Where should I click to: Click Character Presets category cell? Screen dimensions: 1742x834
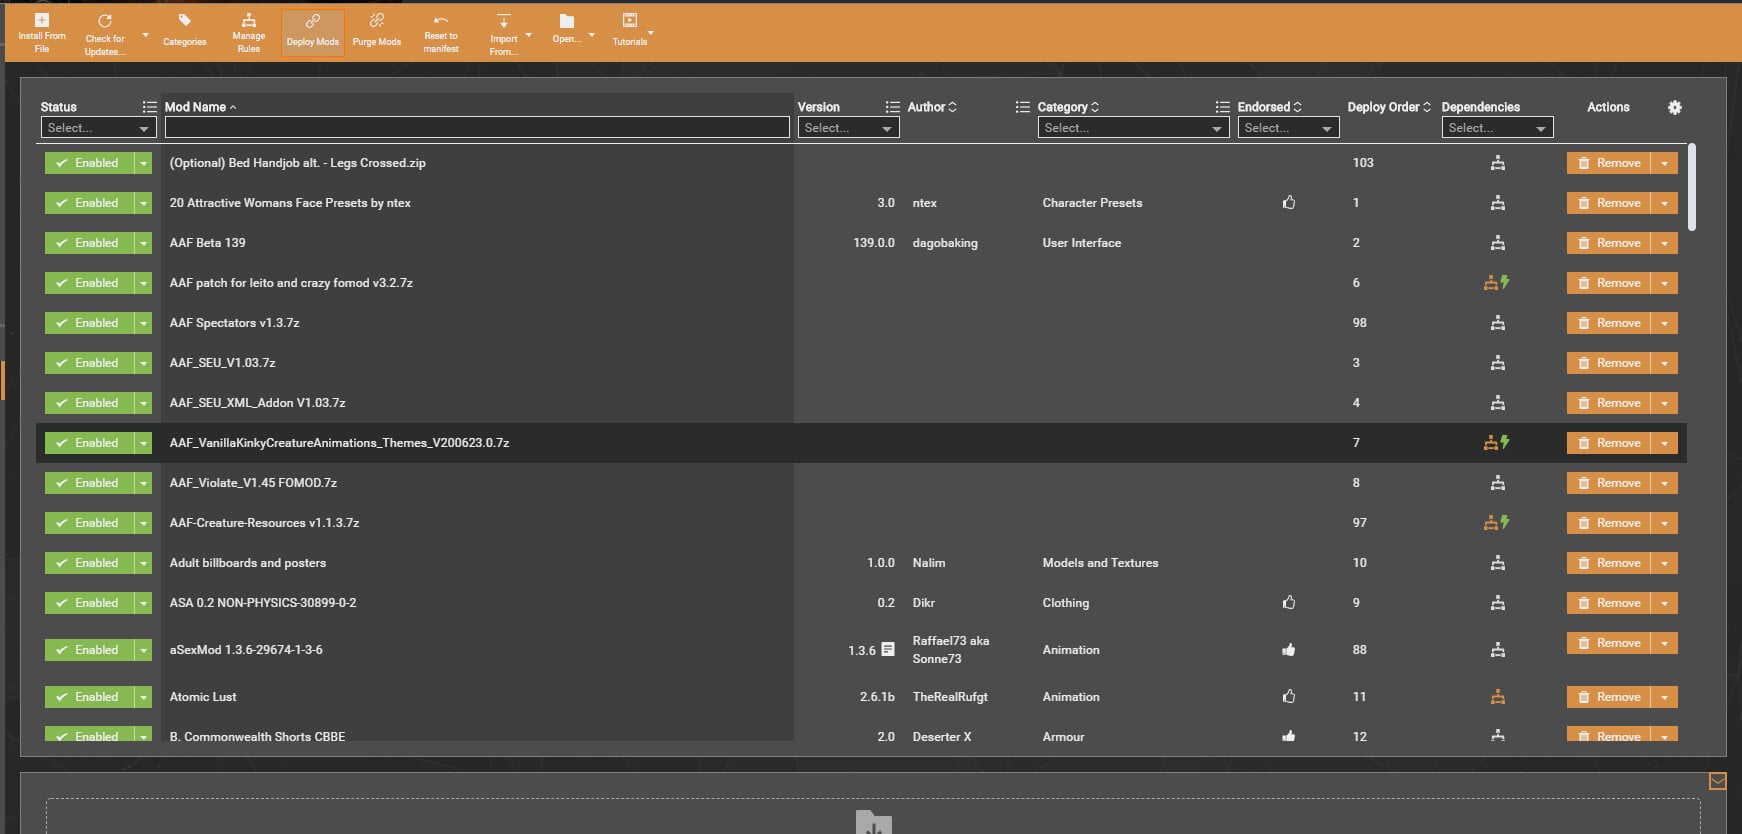tap(1092, 203)
